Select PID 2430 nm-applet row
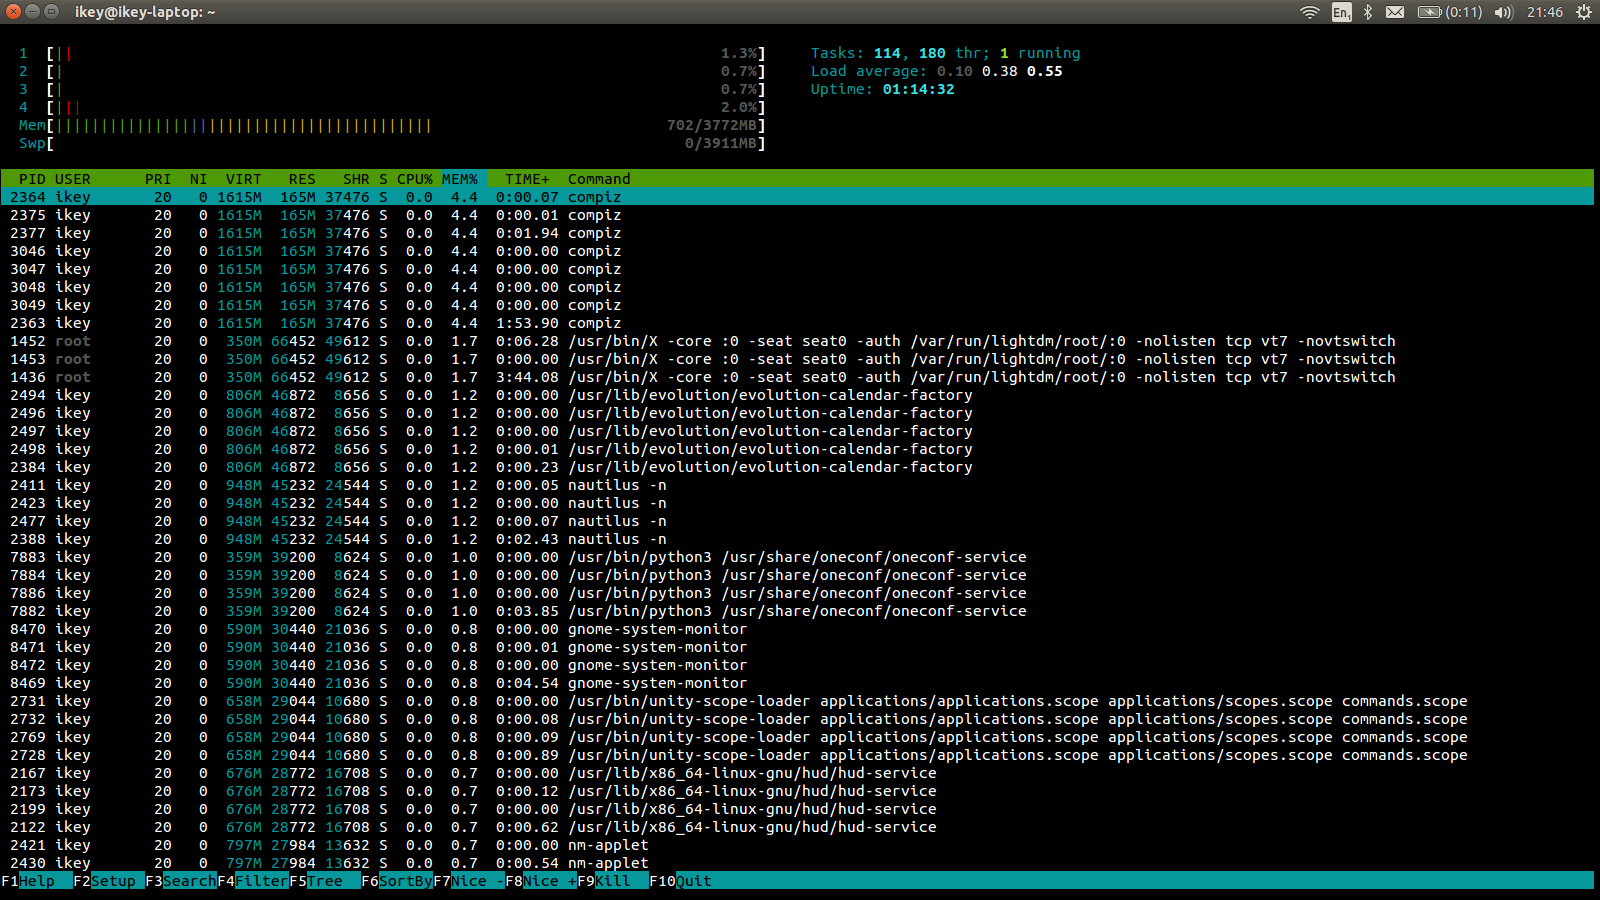Image resolution: width=1600 pixels, height=900 pixels. click(x=797, y=863)
